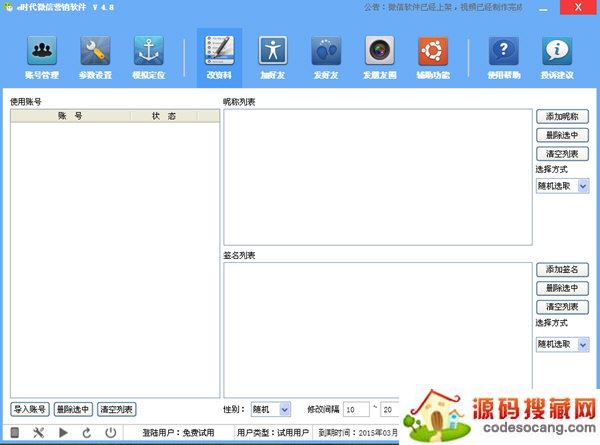Viewport: 600px width, 445px height.
Task: Click the power icon in status bar
Action: click(x=110, y=433)
